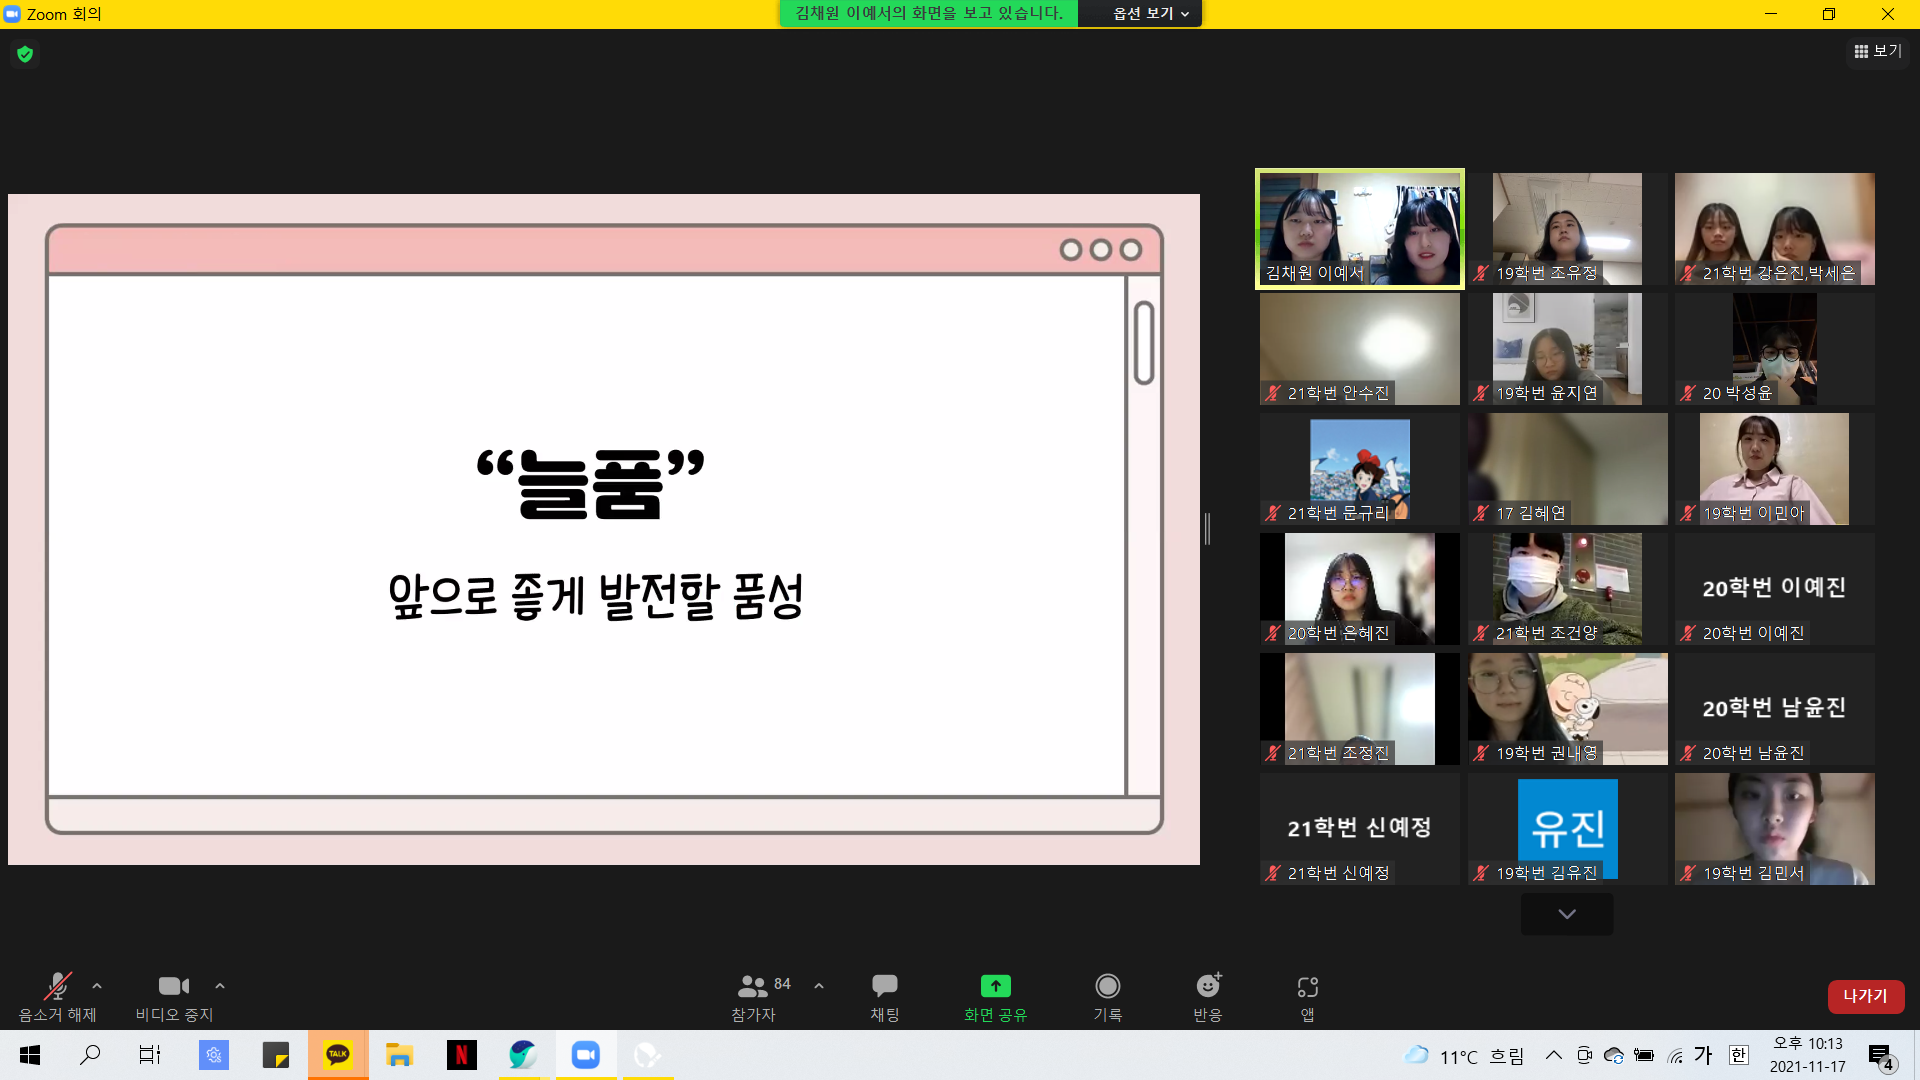Open KakaoTalk from the taskbar
The width and height of the screenshot is (1920, 1080).
pos(338,1055)
